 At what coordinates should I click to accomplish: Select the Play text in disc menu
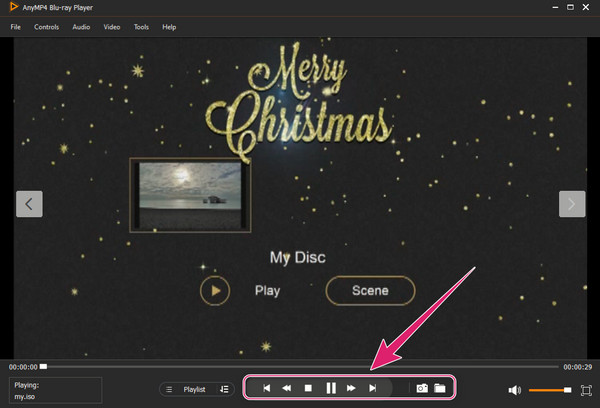coord(267,290)
